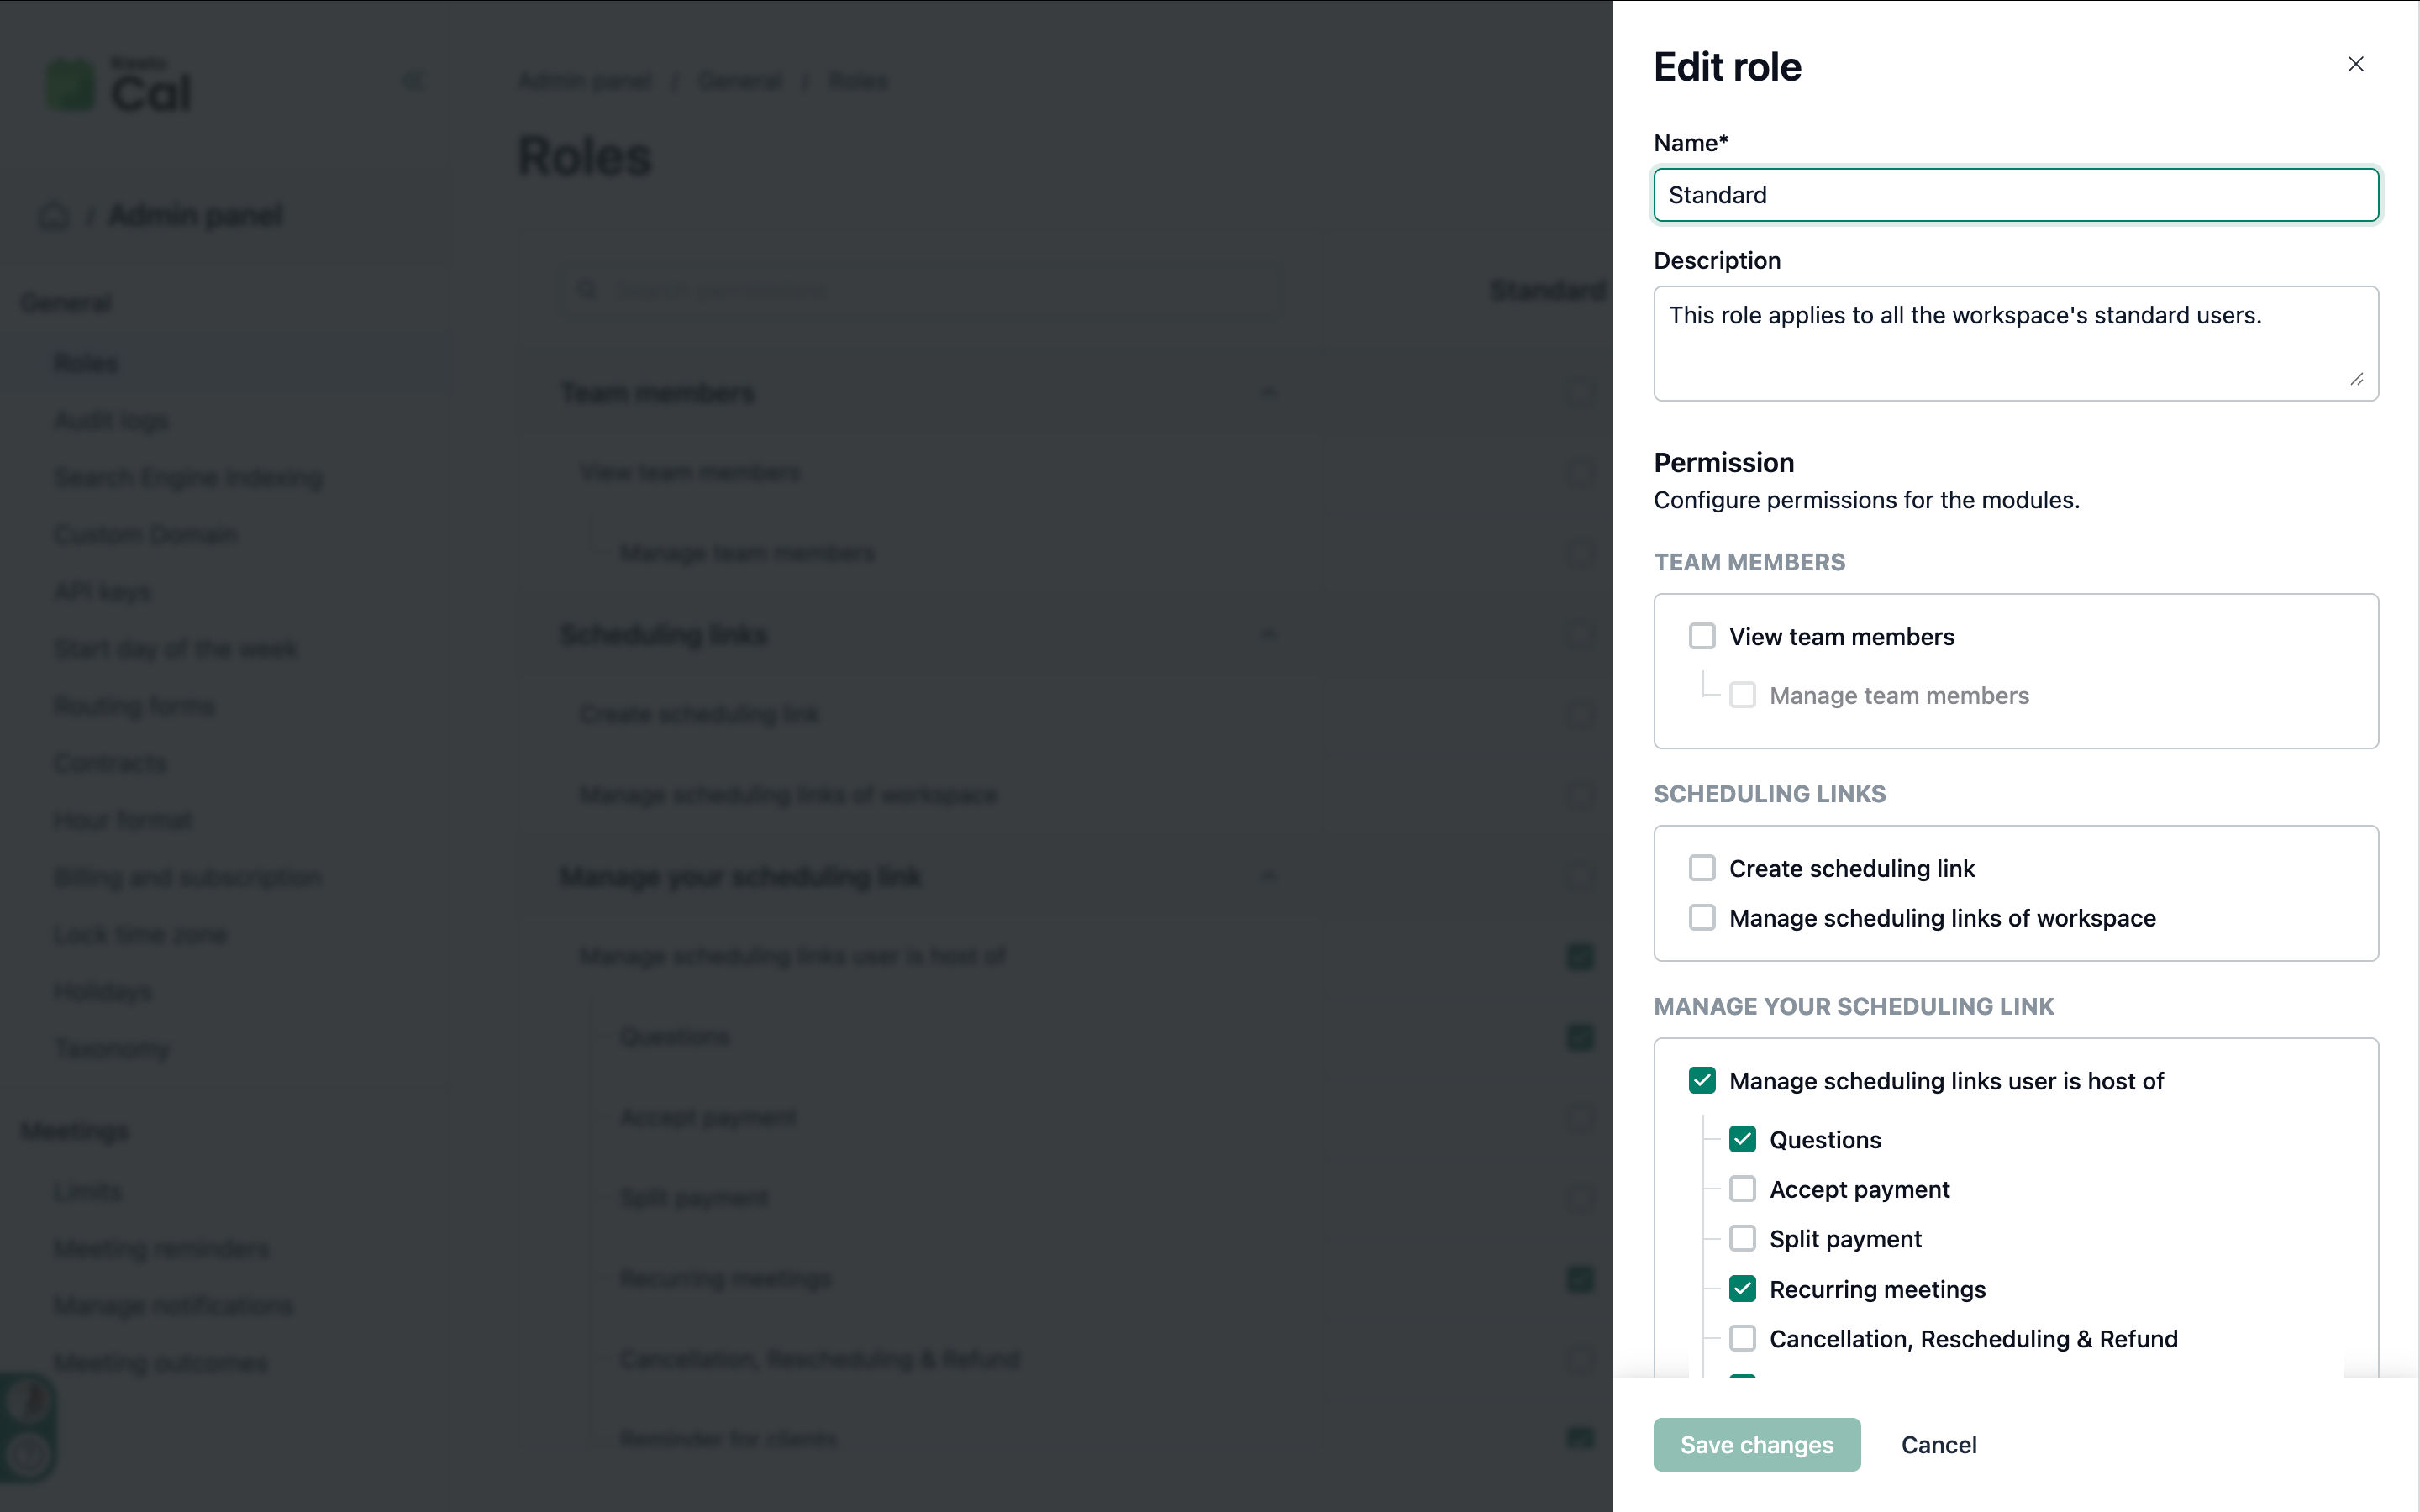Uncheck Manage scheduling links user is host of
2420x1512 pixels.
1702,1081
